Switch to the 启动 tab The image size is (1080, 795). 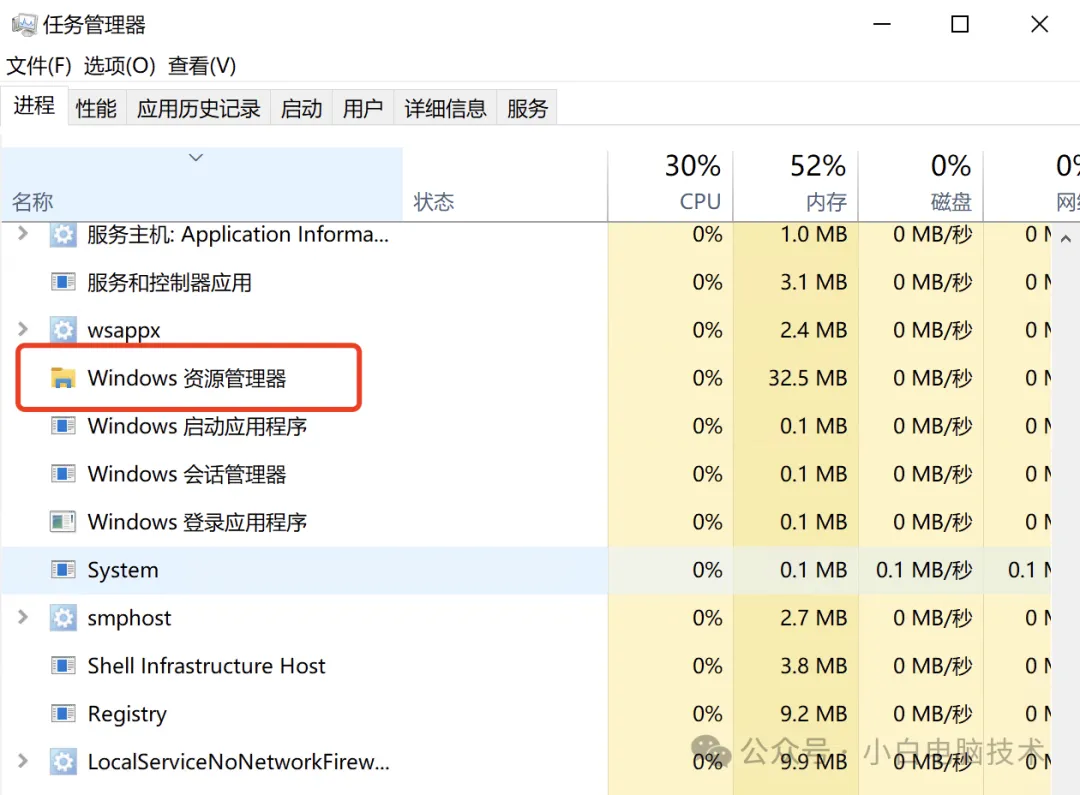(301, 108)
